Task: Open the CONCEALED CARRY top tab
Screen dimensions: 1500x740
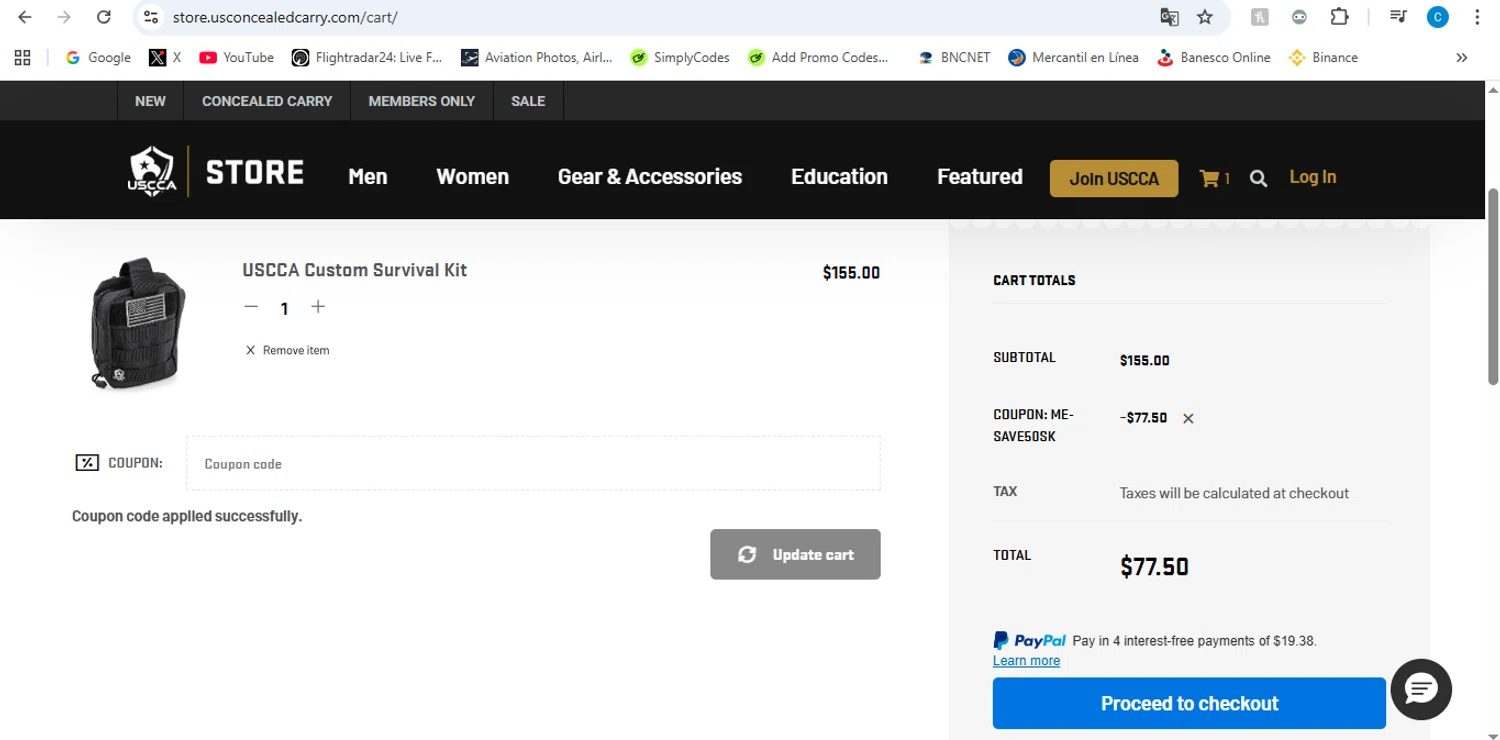Action: tap(267, 101)
